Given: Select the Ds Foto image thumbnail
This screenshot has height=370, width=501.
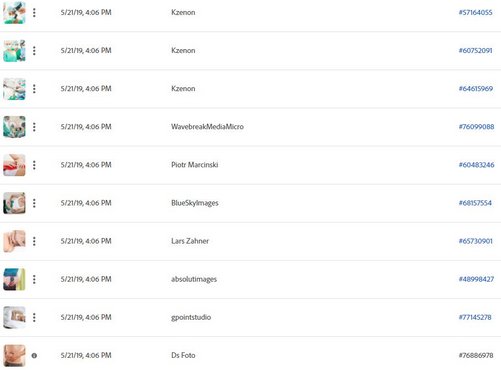Looking at the screenshot, I should [x=14, y=356].
